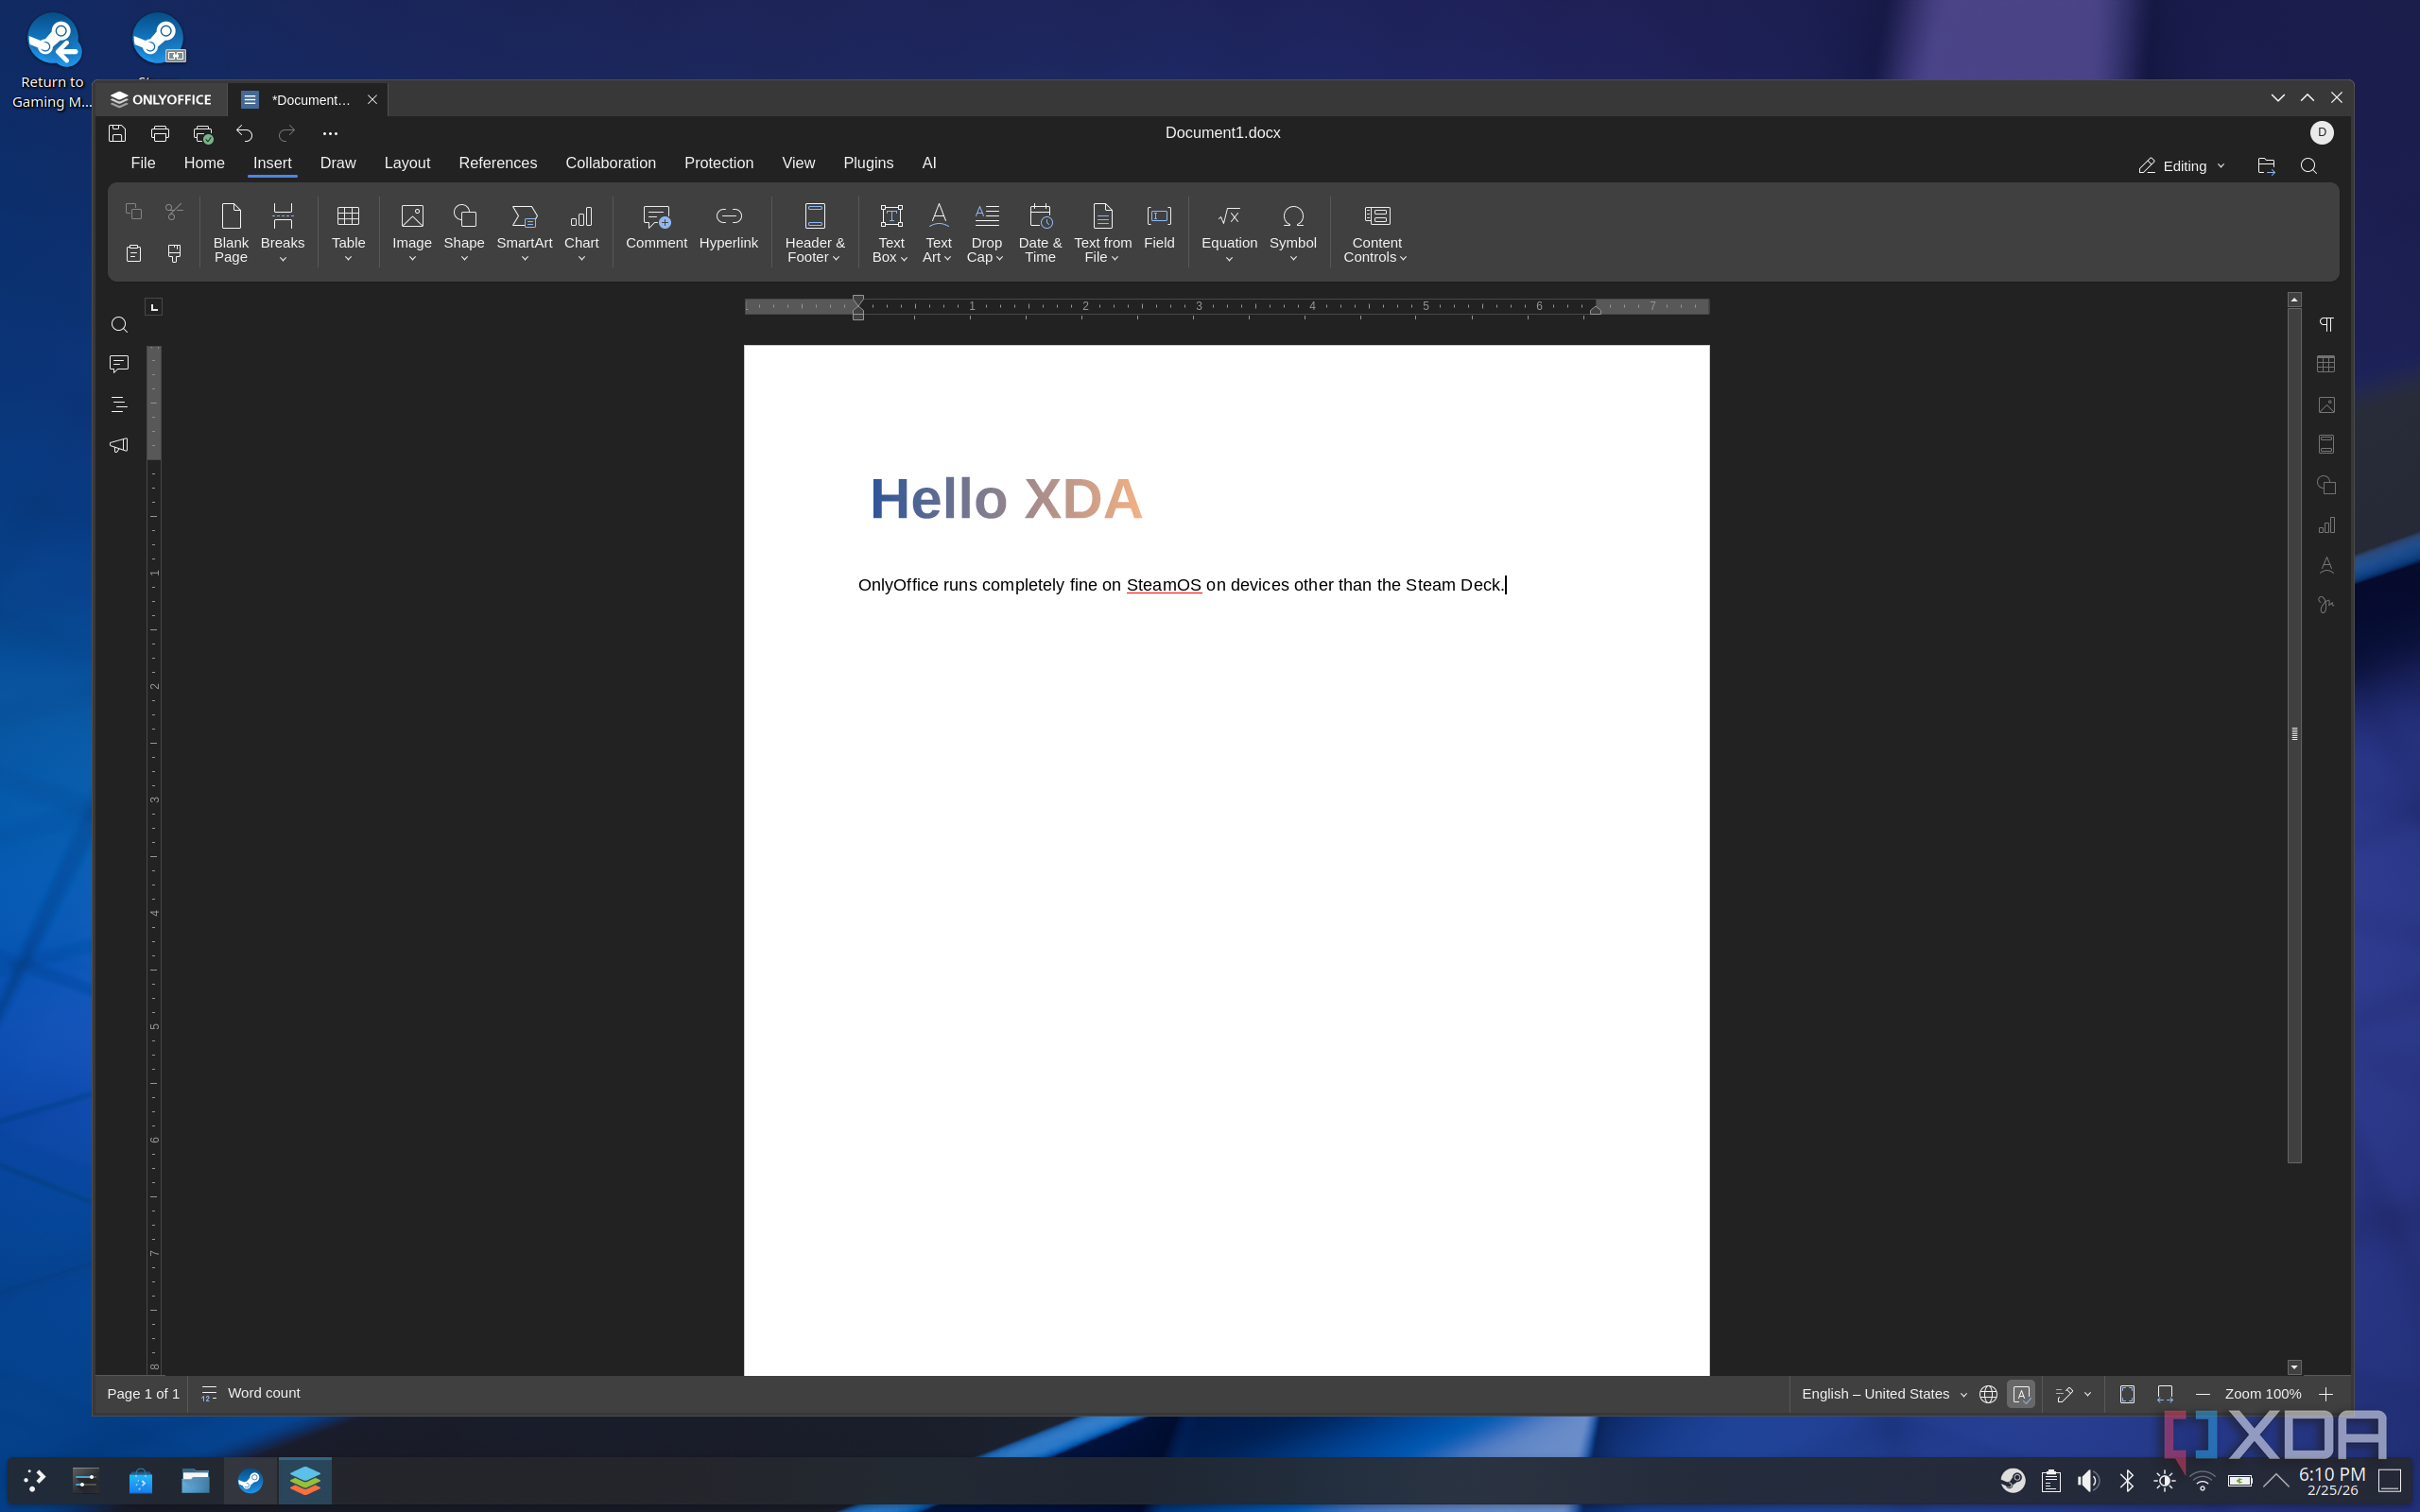Switch to the Layout tab

(x=407, y=163)
